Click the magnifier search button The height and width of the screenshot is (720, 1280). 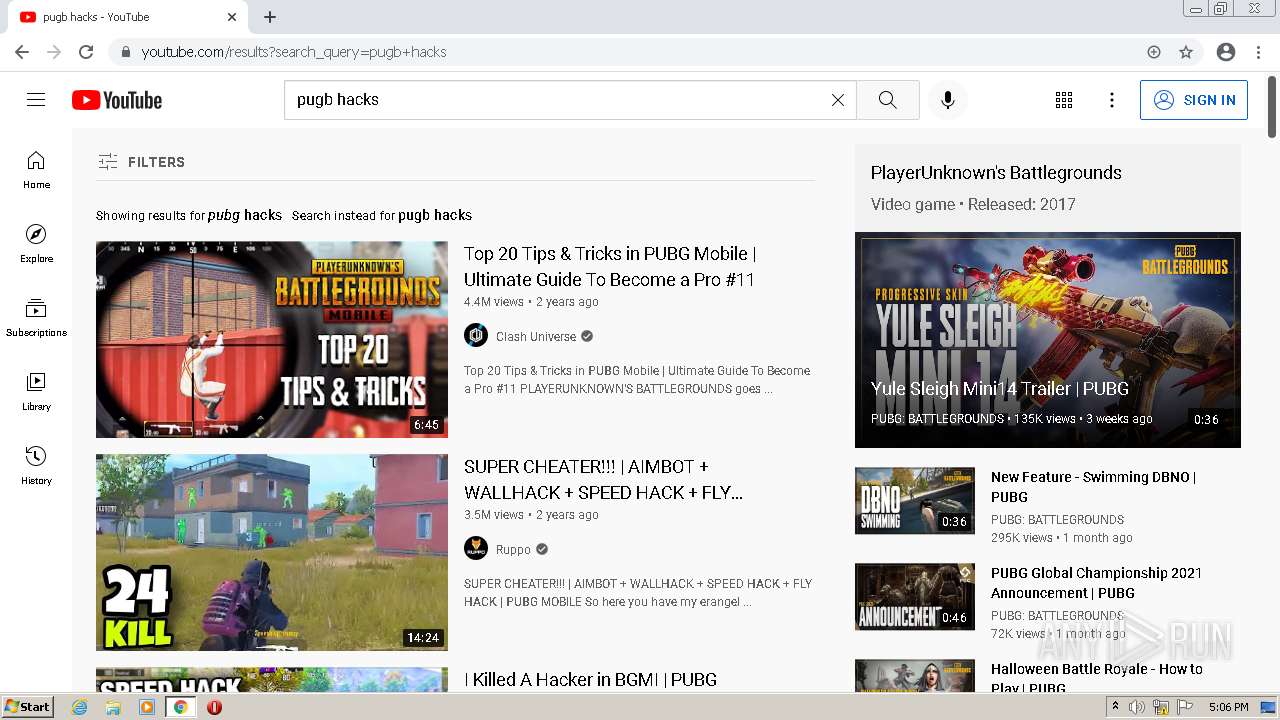(888, 100)
